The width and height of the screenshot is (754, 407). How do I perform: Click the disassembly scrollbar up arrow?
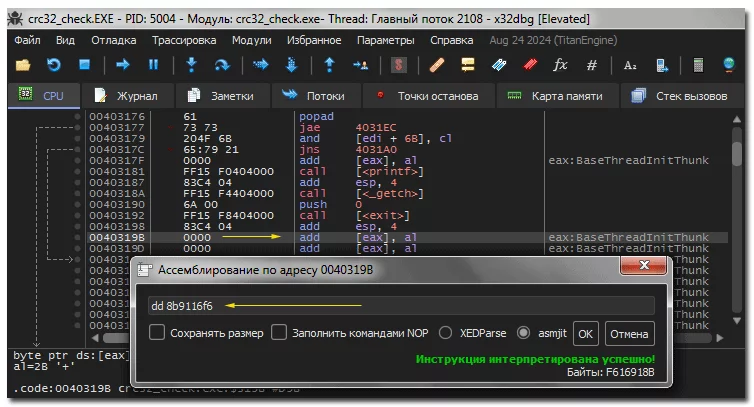click(x=736, y=119)
